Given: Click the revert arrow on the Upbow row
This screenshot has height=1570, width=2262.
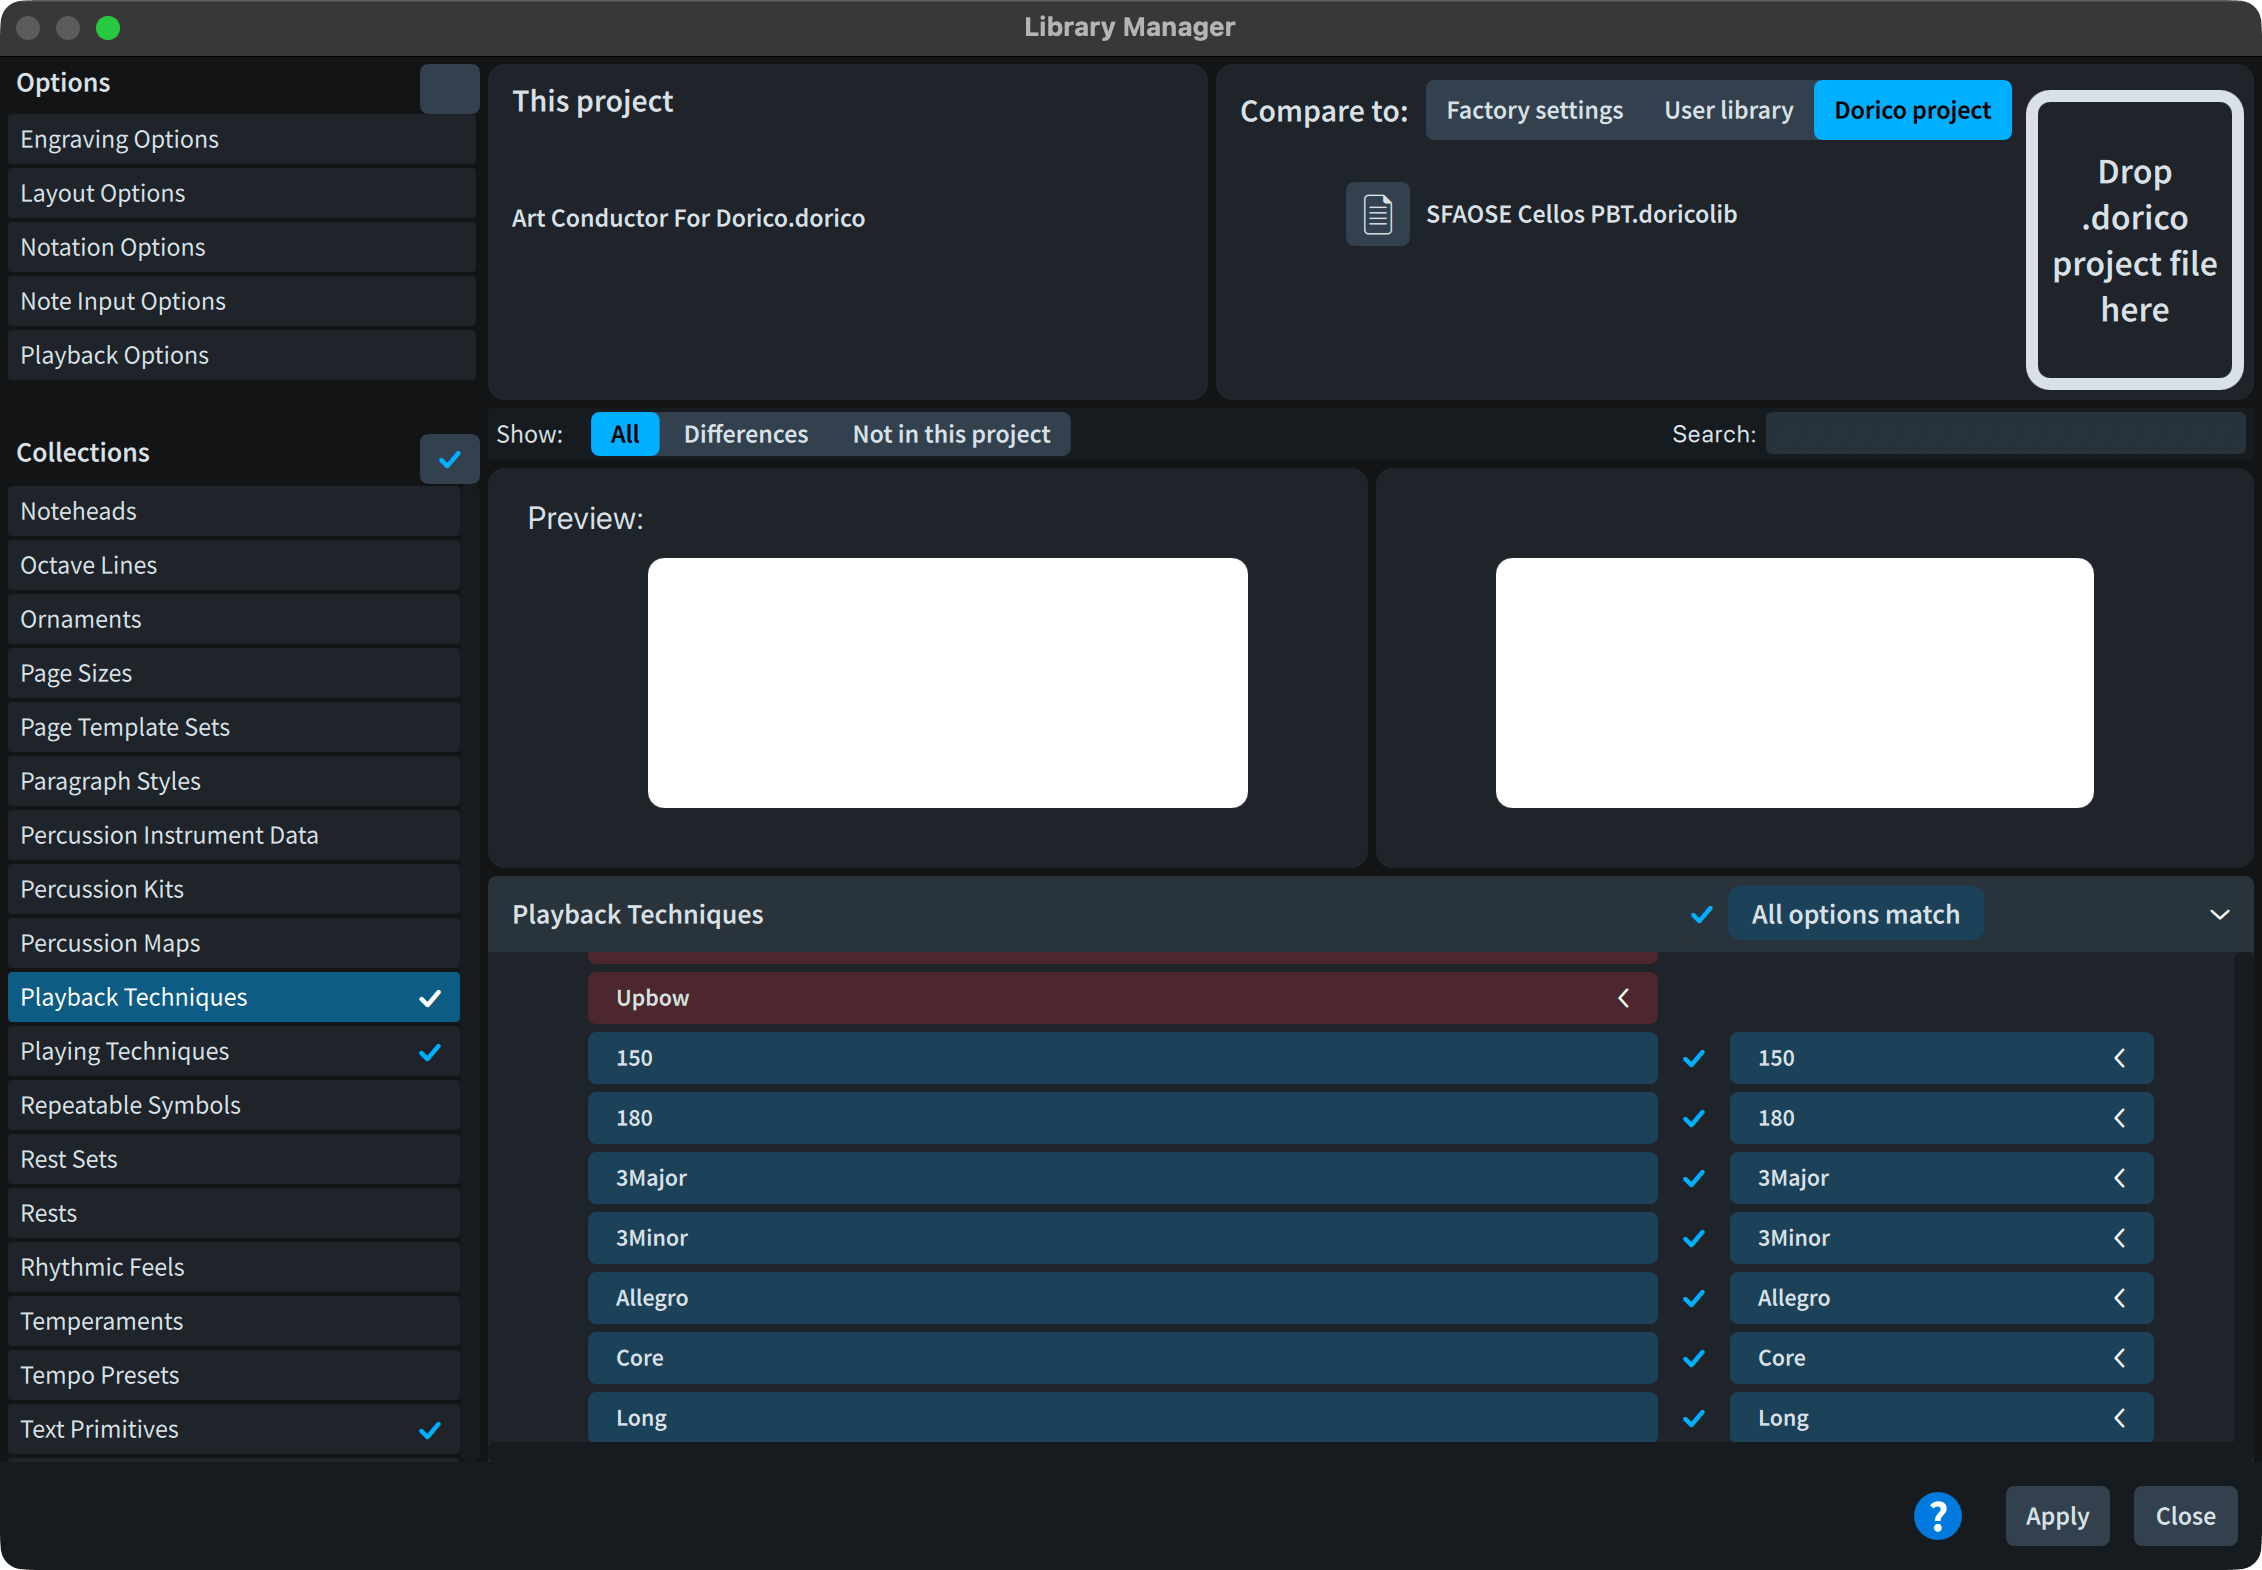Looking at the screenshot, I should tap(1623, 998).
